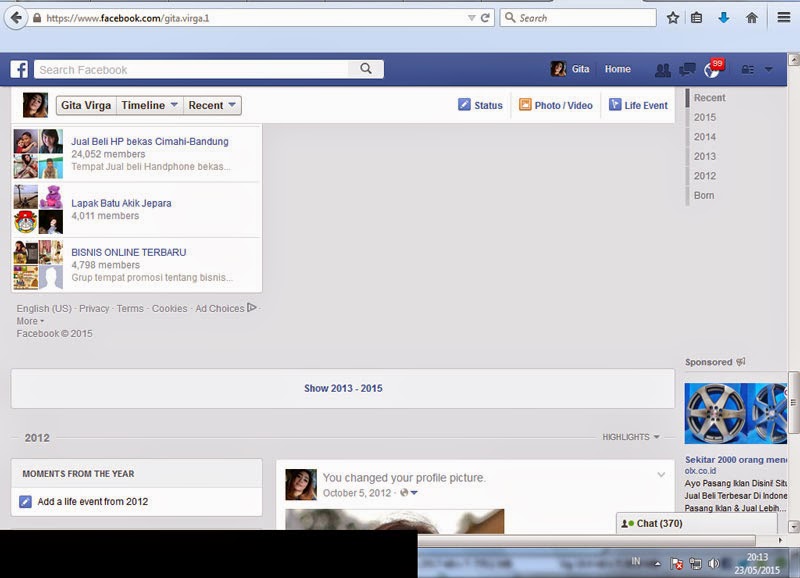The image size is (800, 578).
Task: Open the messages icon in header
Action: (687, 69)
